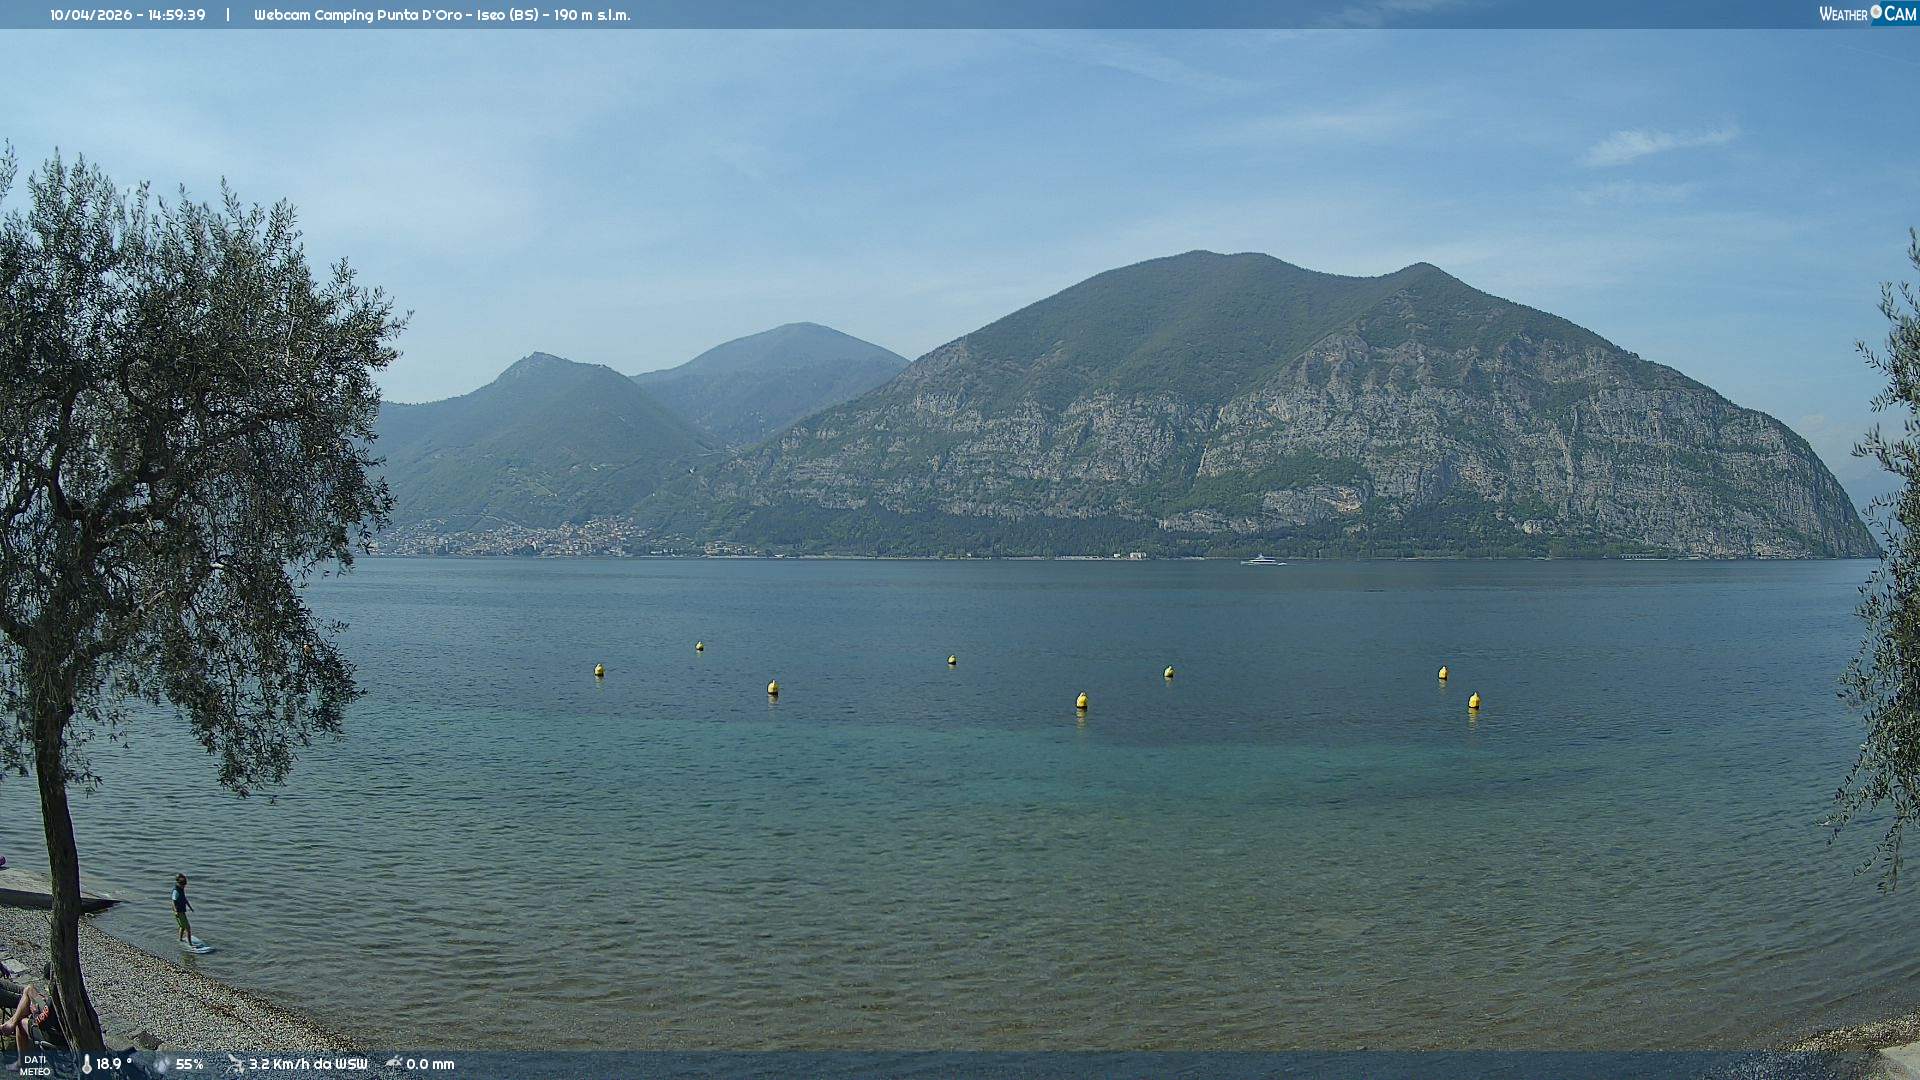The image size is (1920, 1080).
Task: Click the 3.2 Km/h da WSW wind reading
Action: 308,1064
